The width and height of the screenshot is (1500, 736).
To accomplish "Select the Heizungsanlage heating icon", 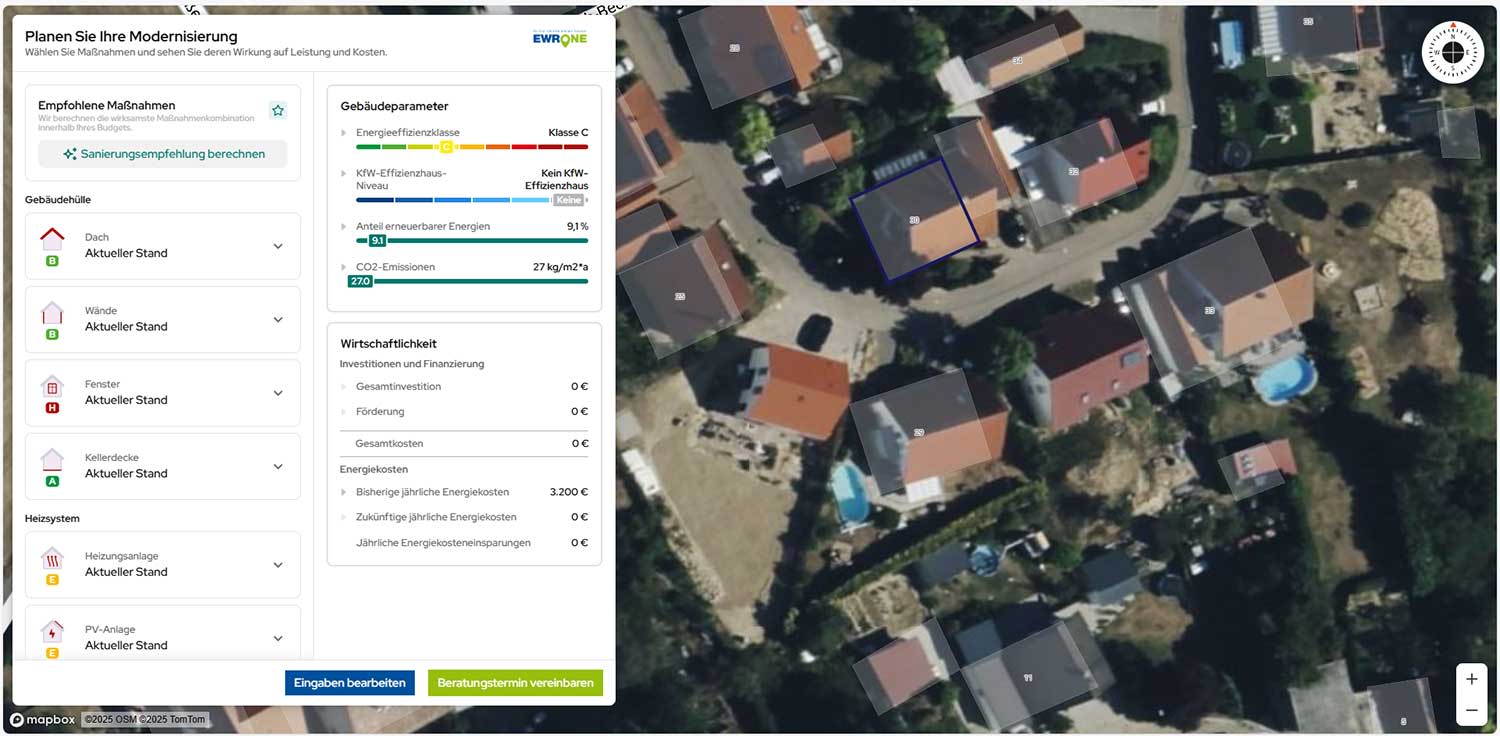I will coord(53,560).
